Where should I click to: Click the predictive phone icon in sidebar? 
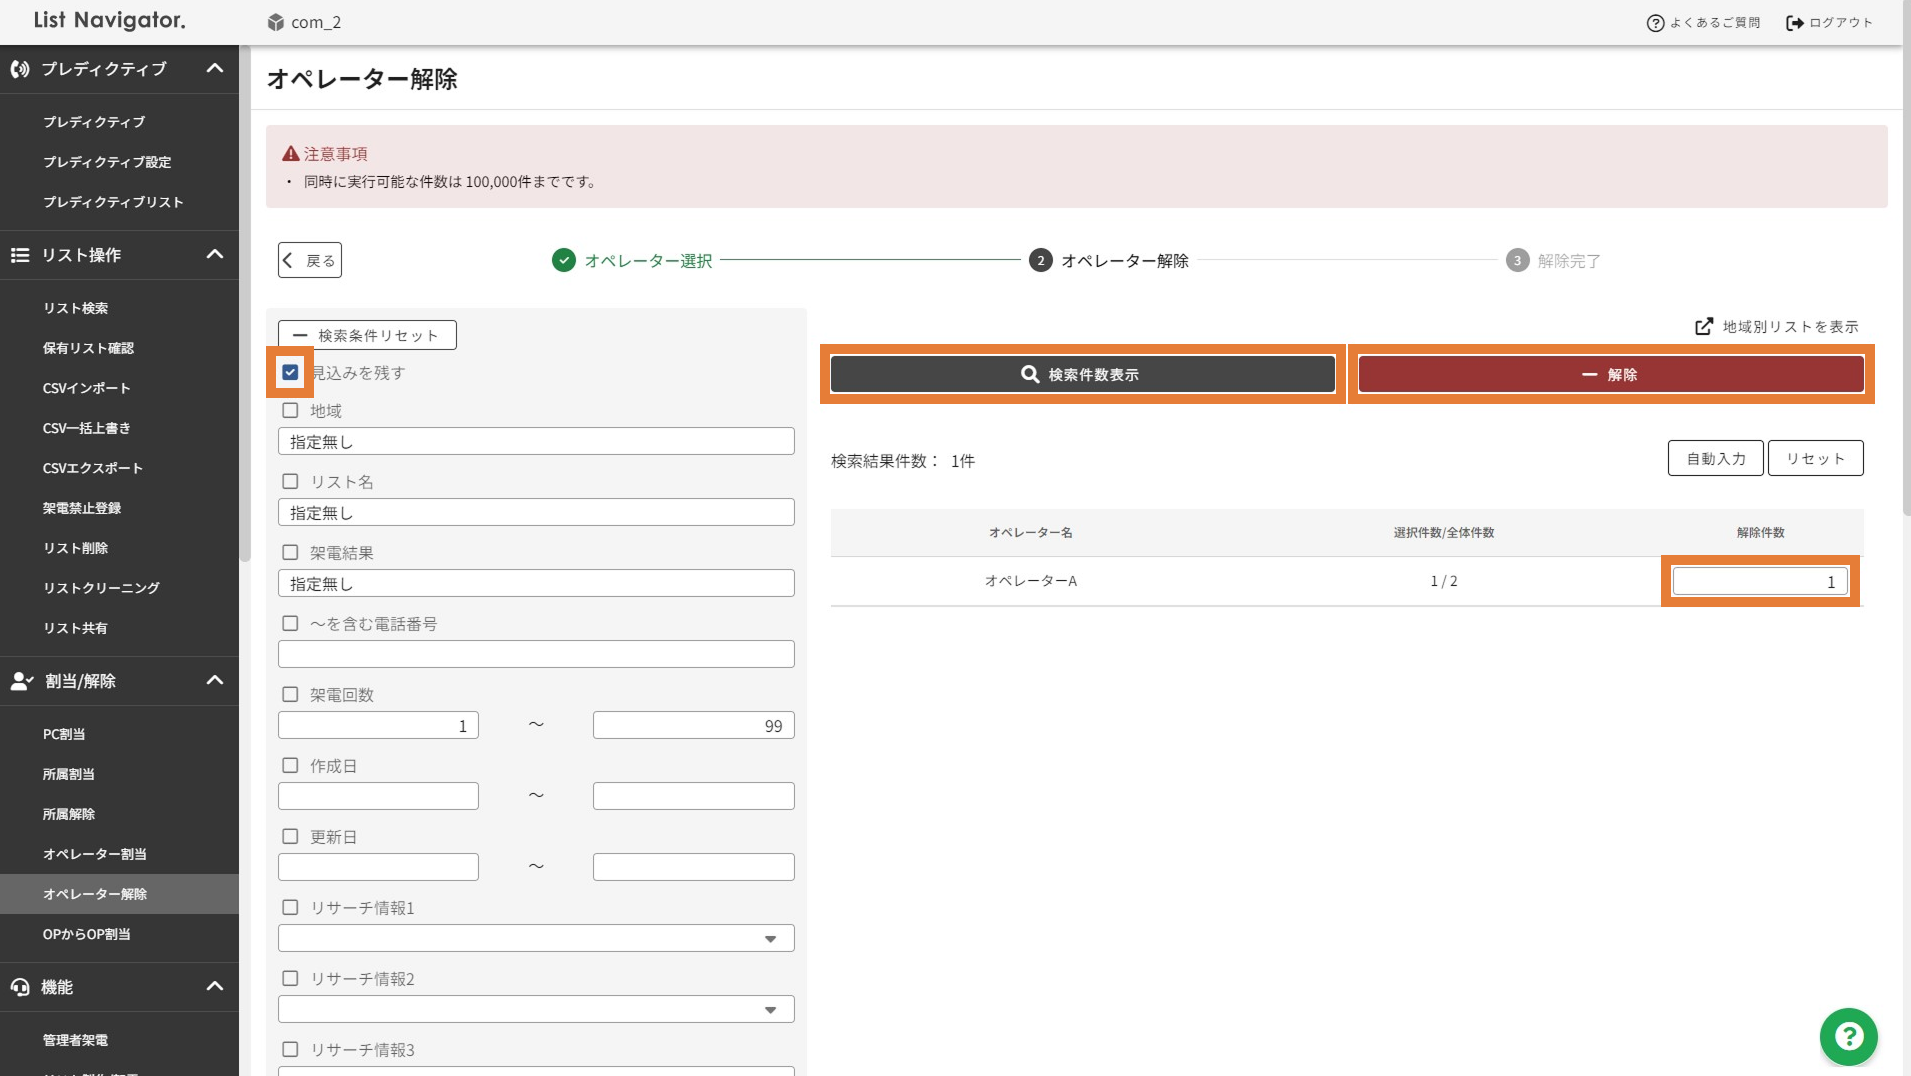pyautogui.click(x=20, y=69)
